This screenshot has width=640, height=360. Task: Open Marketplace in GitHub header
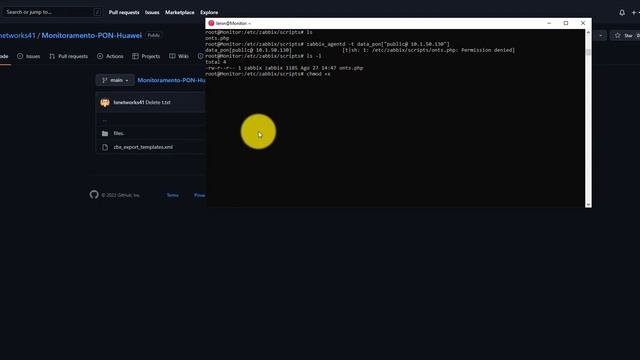[x=180, y=12]
